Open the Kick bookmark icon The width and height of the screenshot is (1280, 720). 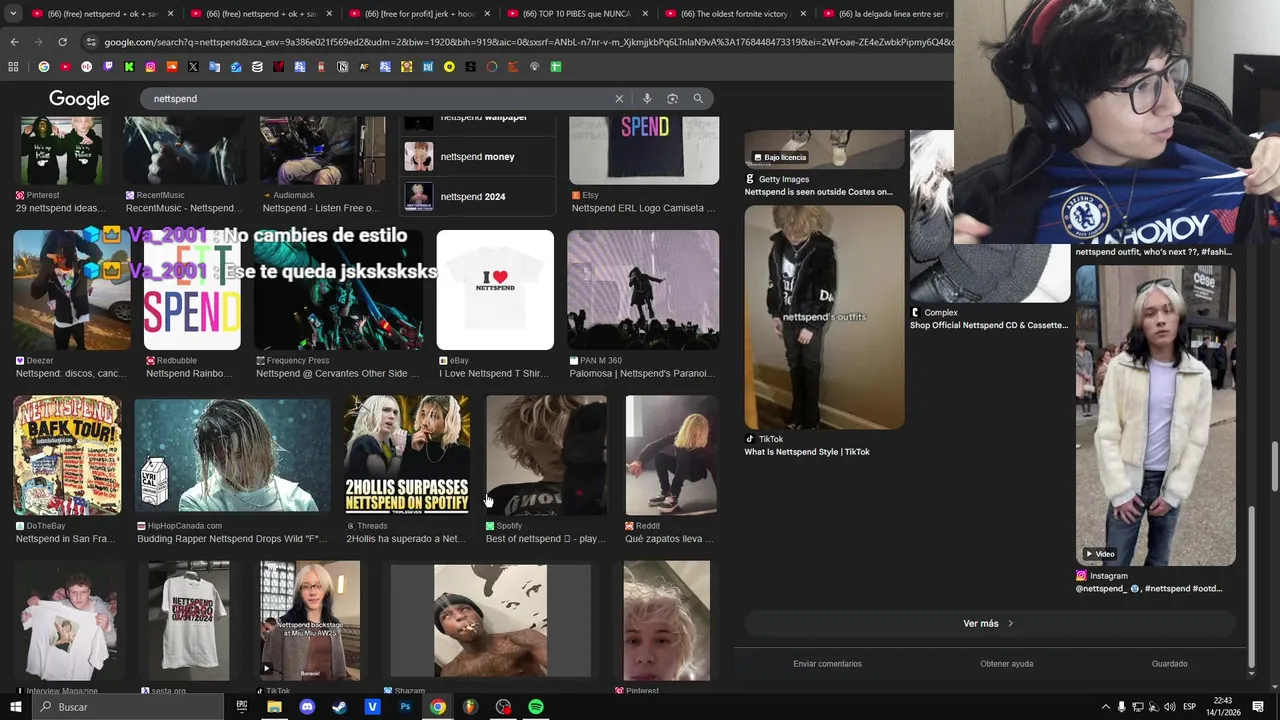click(x=129, y=67)
